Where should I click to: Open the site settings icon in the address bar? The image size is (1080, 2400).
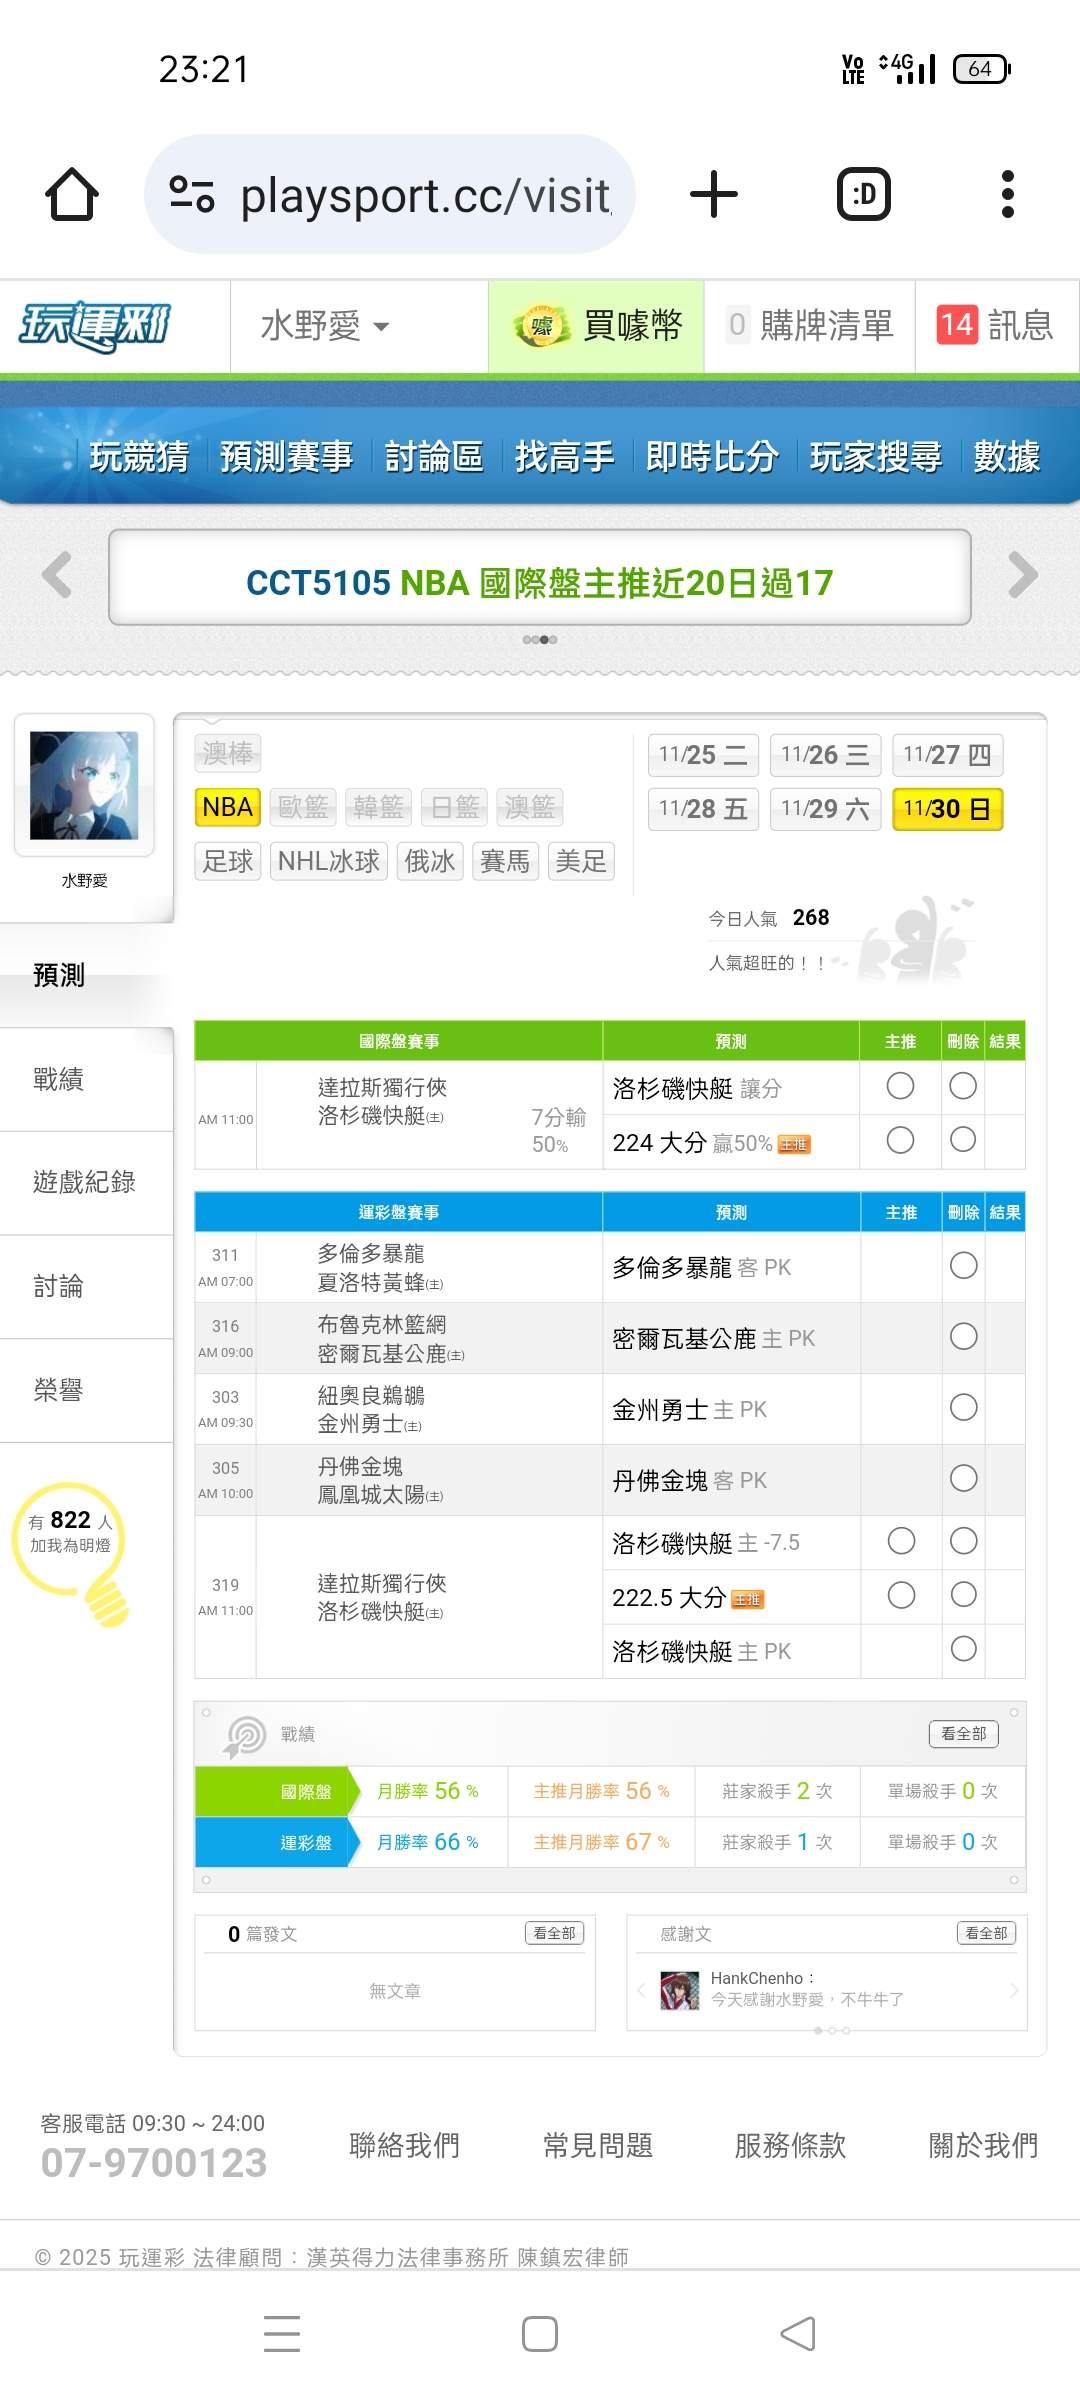point(192,194)
